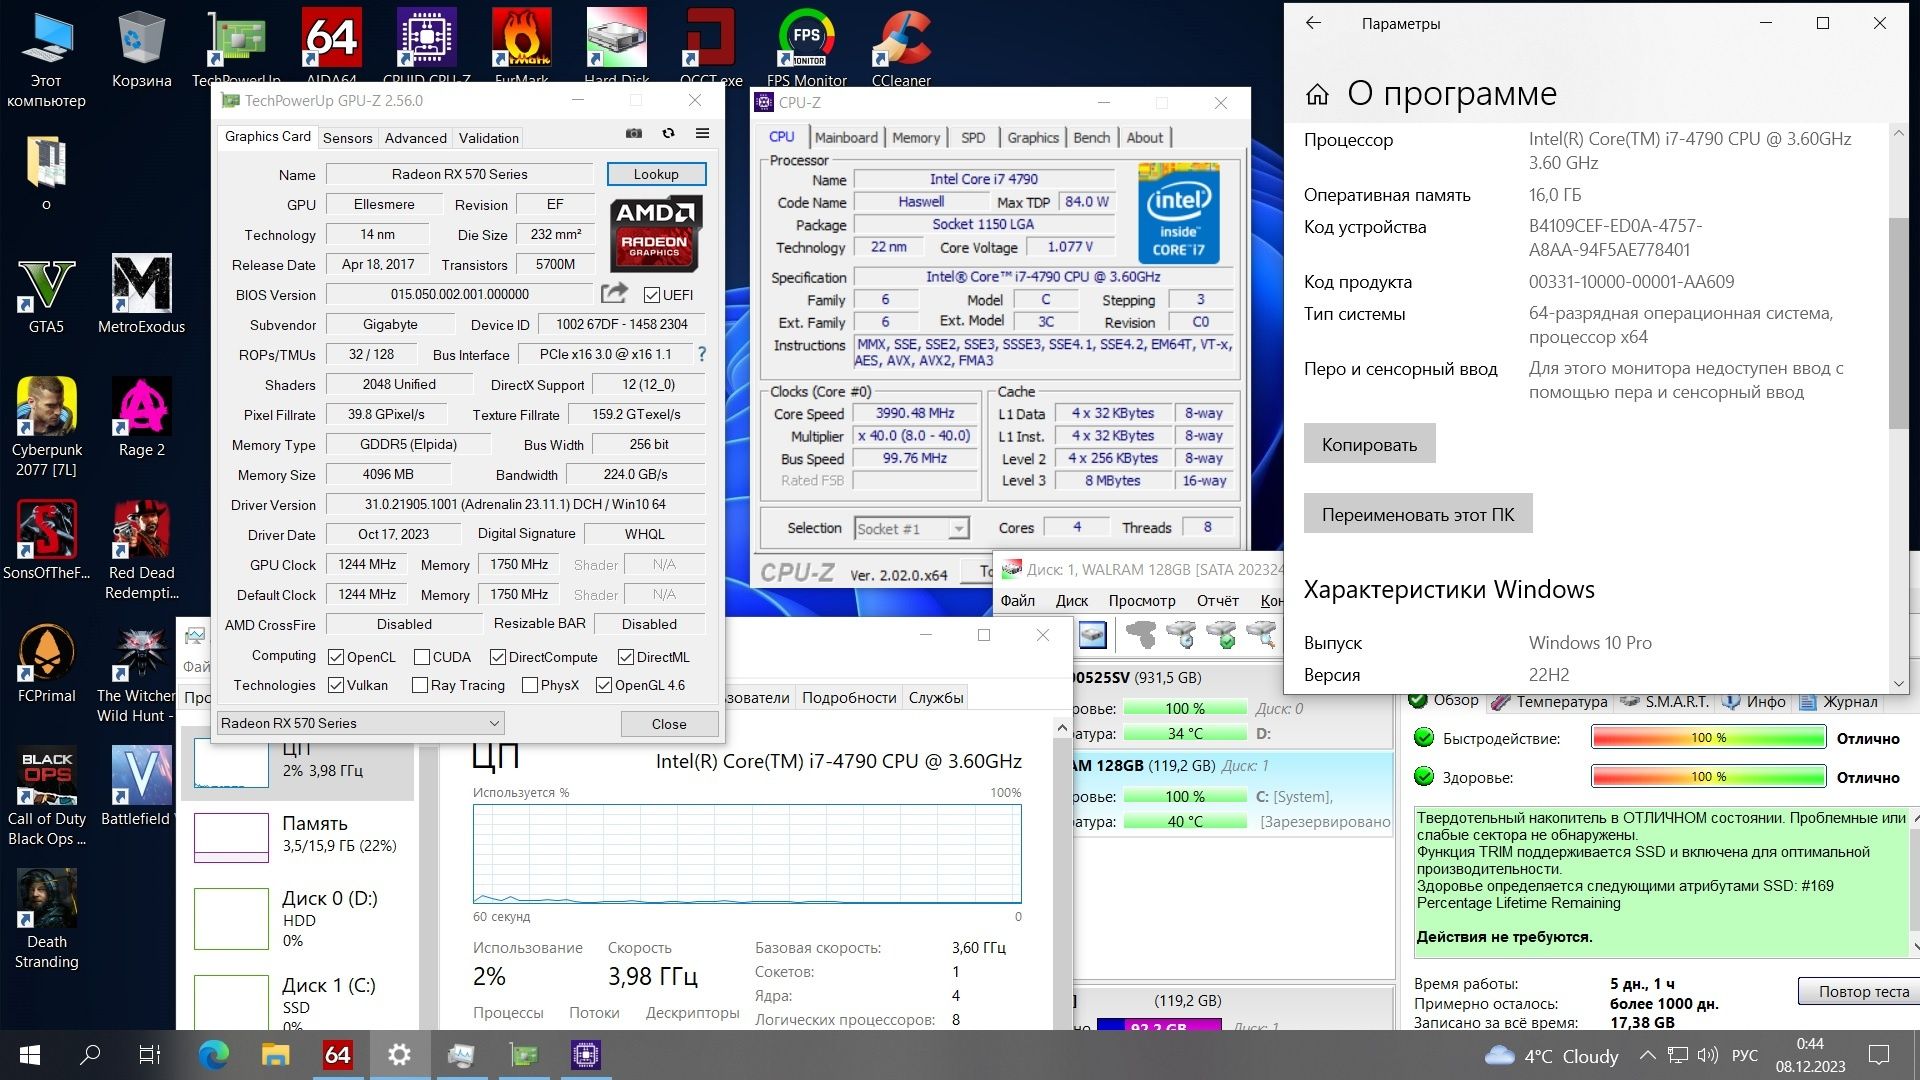The width and height of the screenshot is (1920, 1080).
Task: Switch to the Graphics tab in CPU-Z
Action: tap(1032, 137)
